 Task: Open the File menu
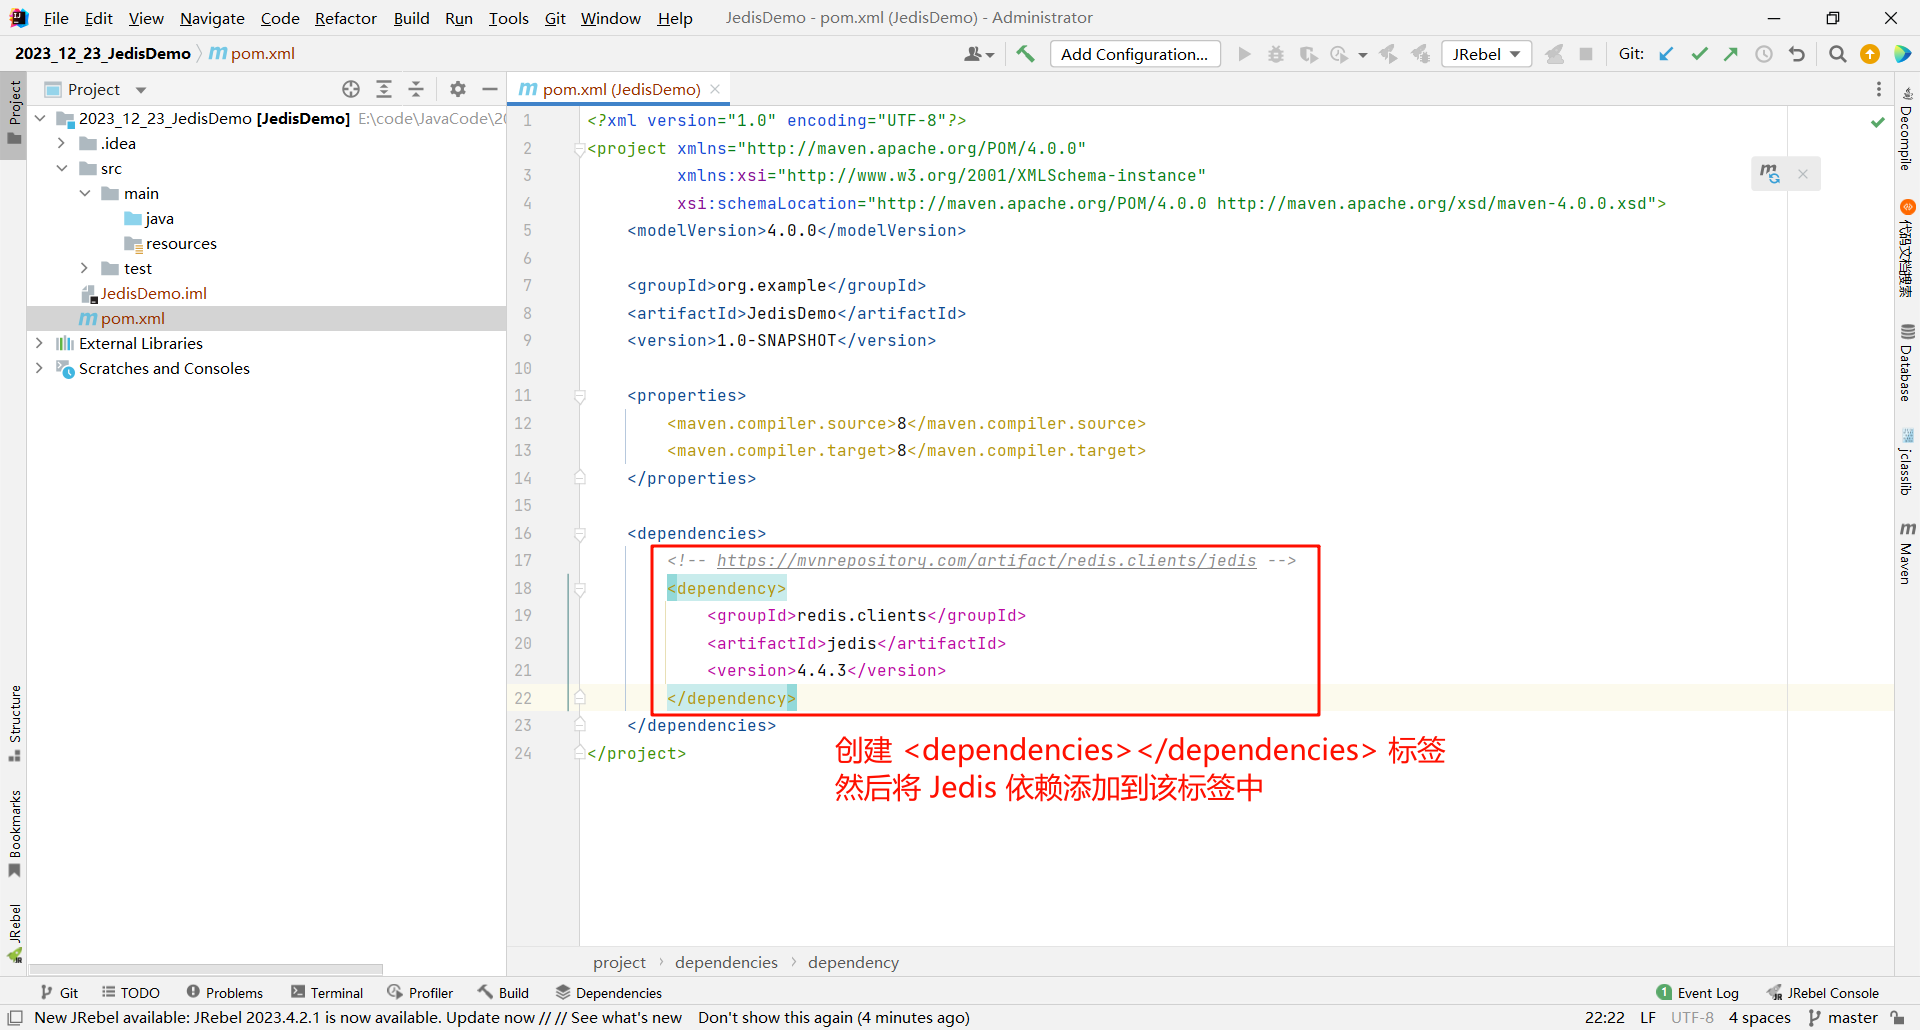56,18
